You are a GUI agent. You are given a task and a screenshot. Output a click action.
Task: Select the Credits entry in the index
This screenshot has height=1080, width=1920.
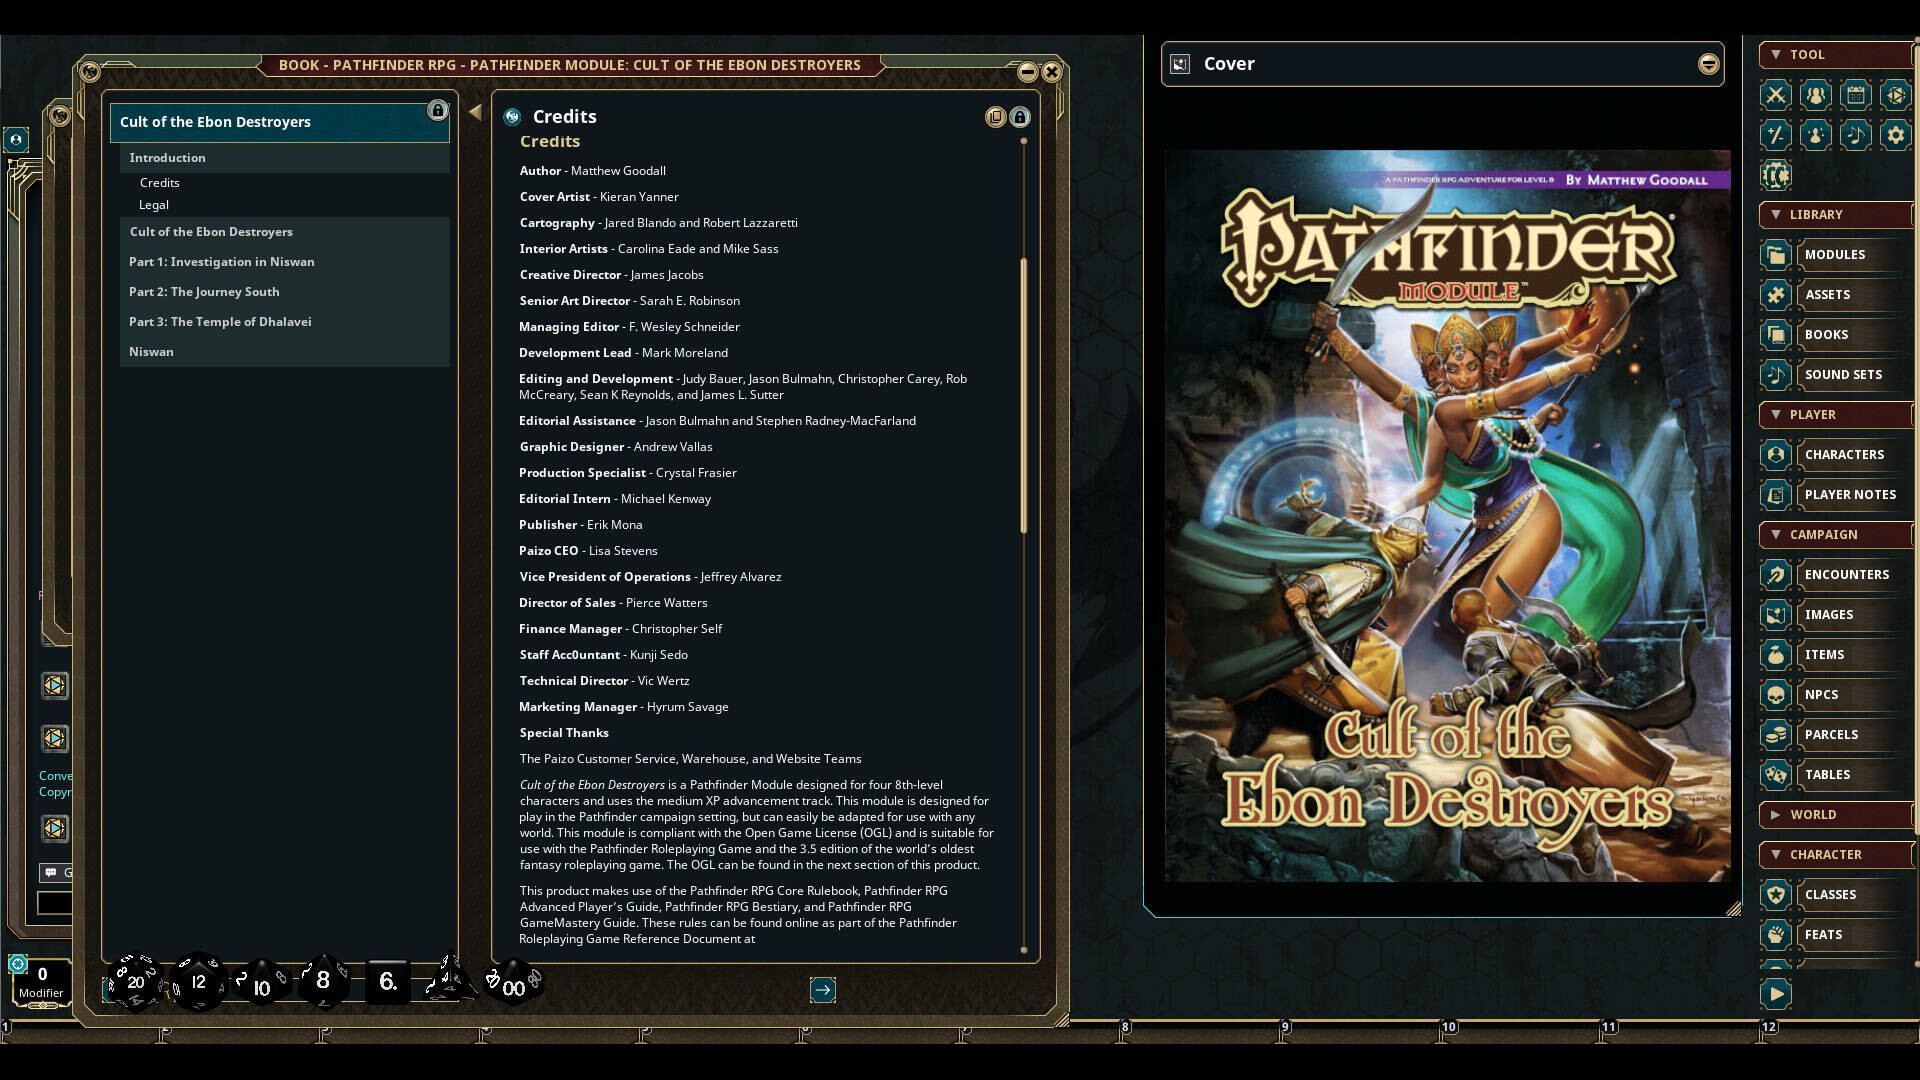160,182
